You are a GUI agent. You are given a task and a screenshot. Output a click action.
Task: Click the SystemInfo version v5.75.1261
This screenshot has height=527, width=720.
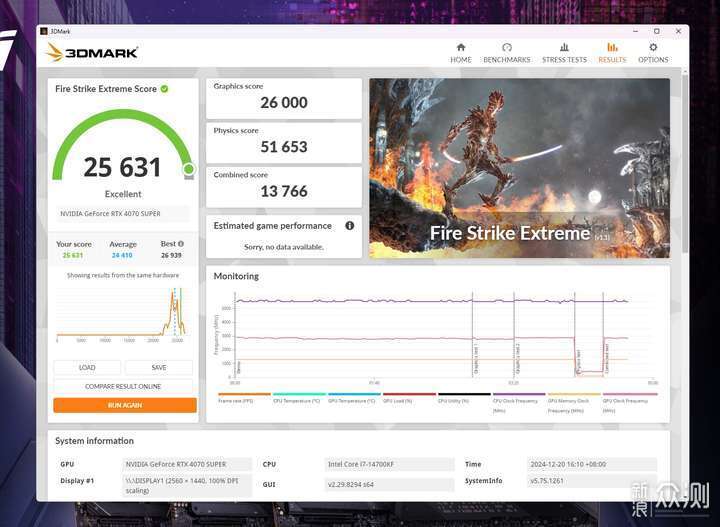[x=592, y=481]
